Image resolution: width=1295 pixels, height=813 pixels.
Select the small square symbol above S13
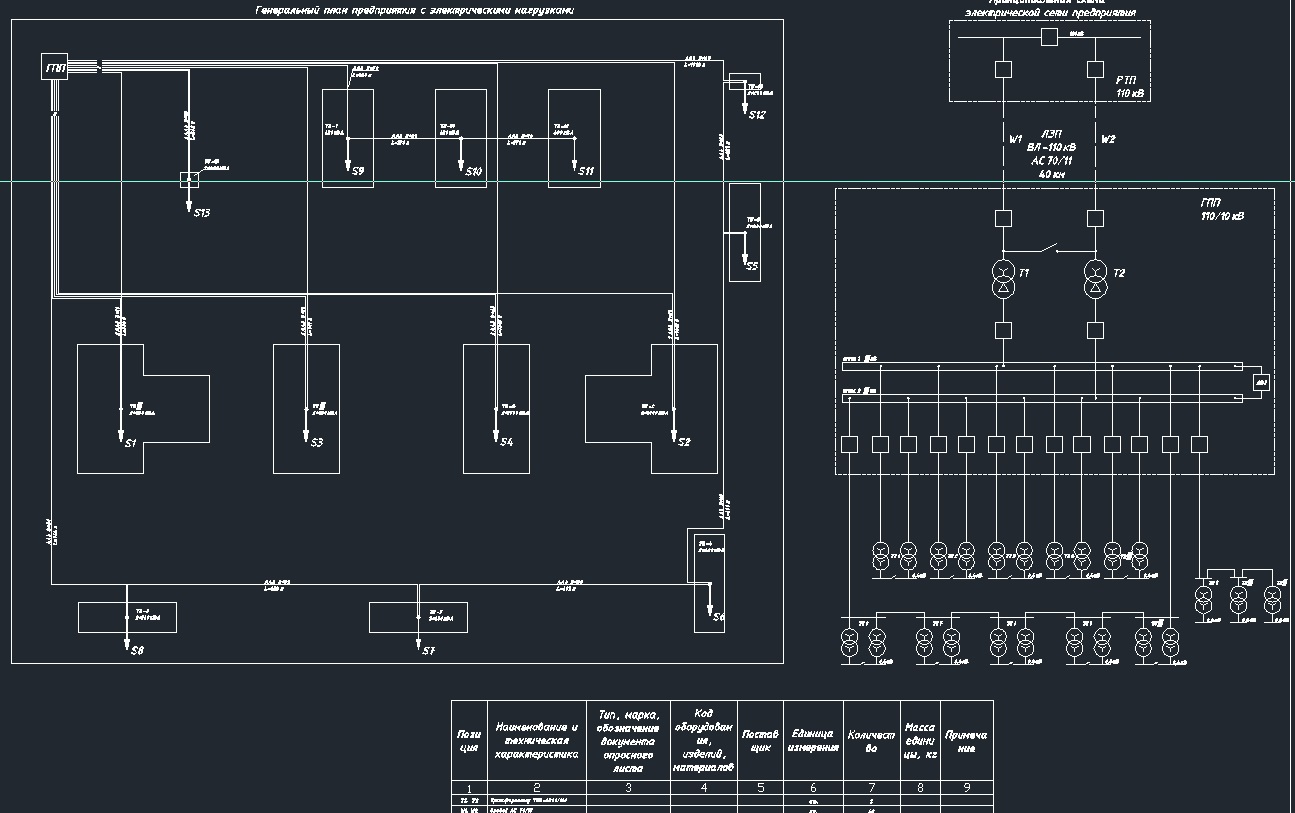point(189,180)
